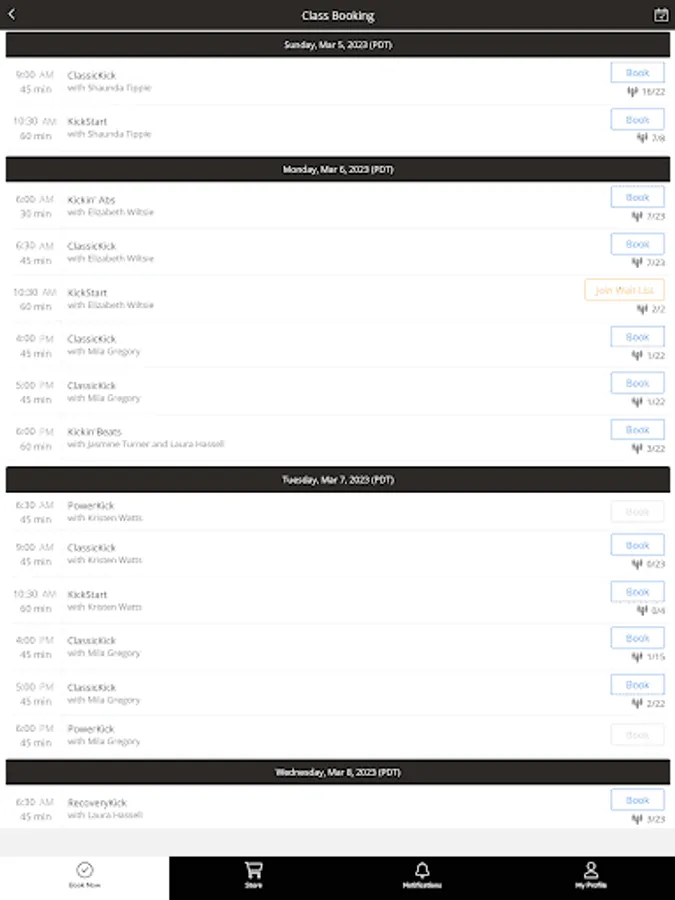Book Monday 6:00 PM Kickin' Beats
The height and width of the screenshot is (900, 675).
(637, 429)
